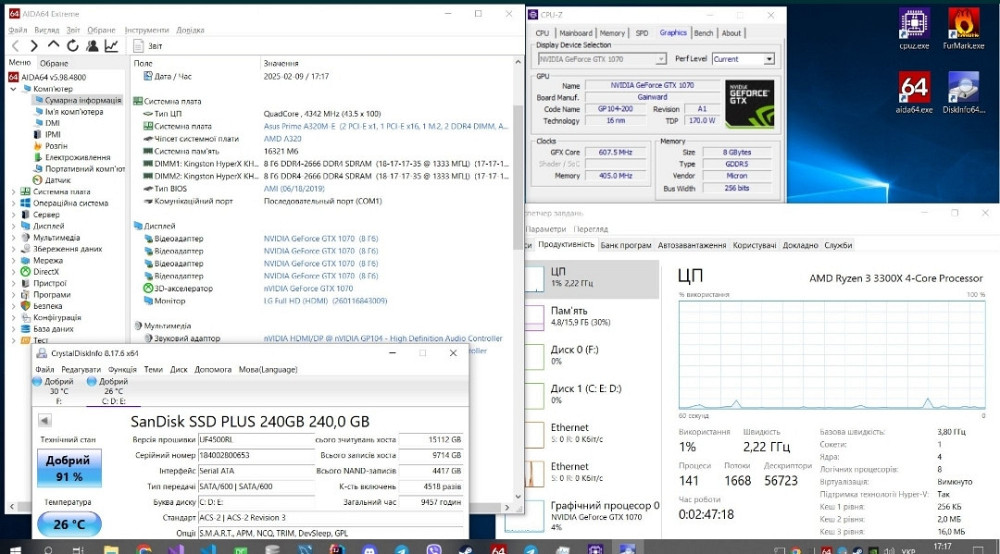Open Інструменти menu in AIDA64
The width and height of the screenshot is (1000, 554).
[x=147, y=30]
